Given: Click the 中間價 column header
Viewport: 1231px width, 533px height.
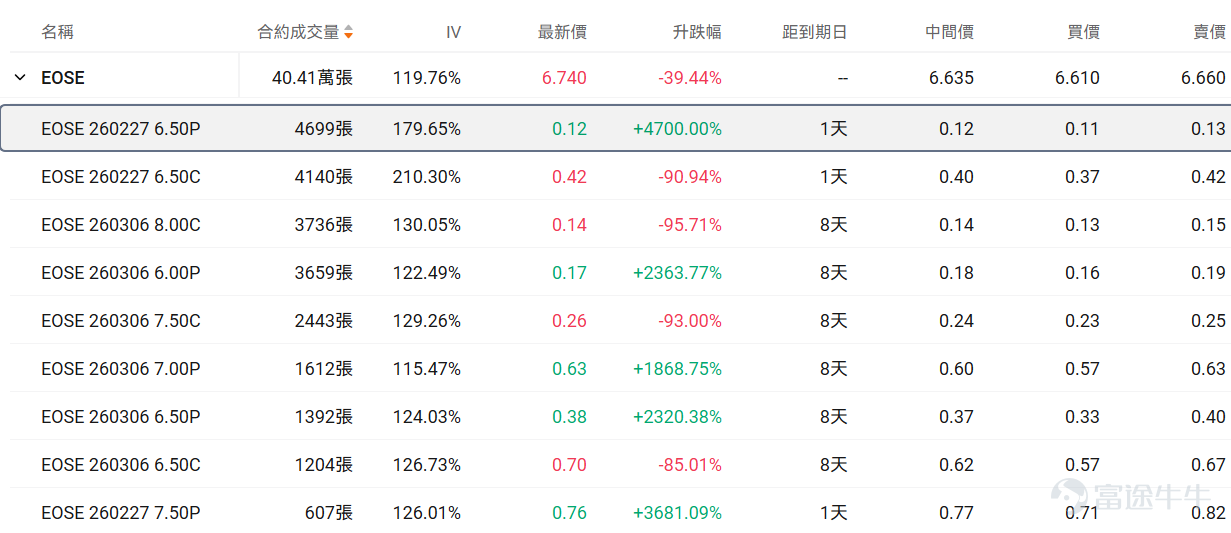Looking at the screenshot, I should pos(950,33).
